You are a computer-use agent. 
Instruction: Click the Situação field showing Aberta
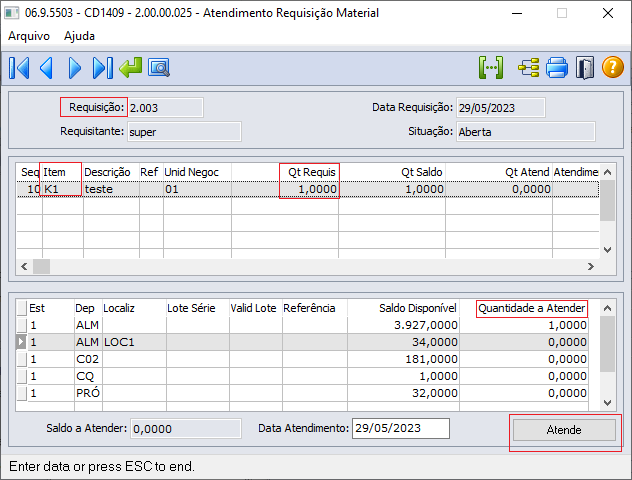click(526, 132)
